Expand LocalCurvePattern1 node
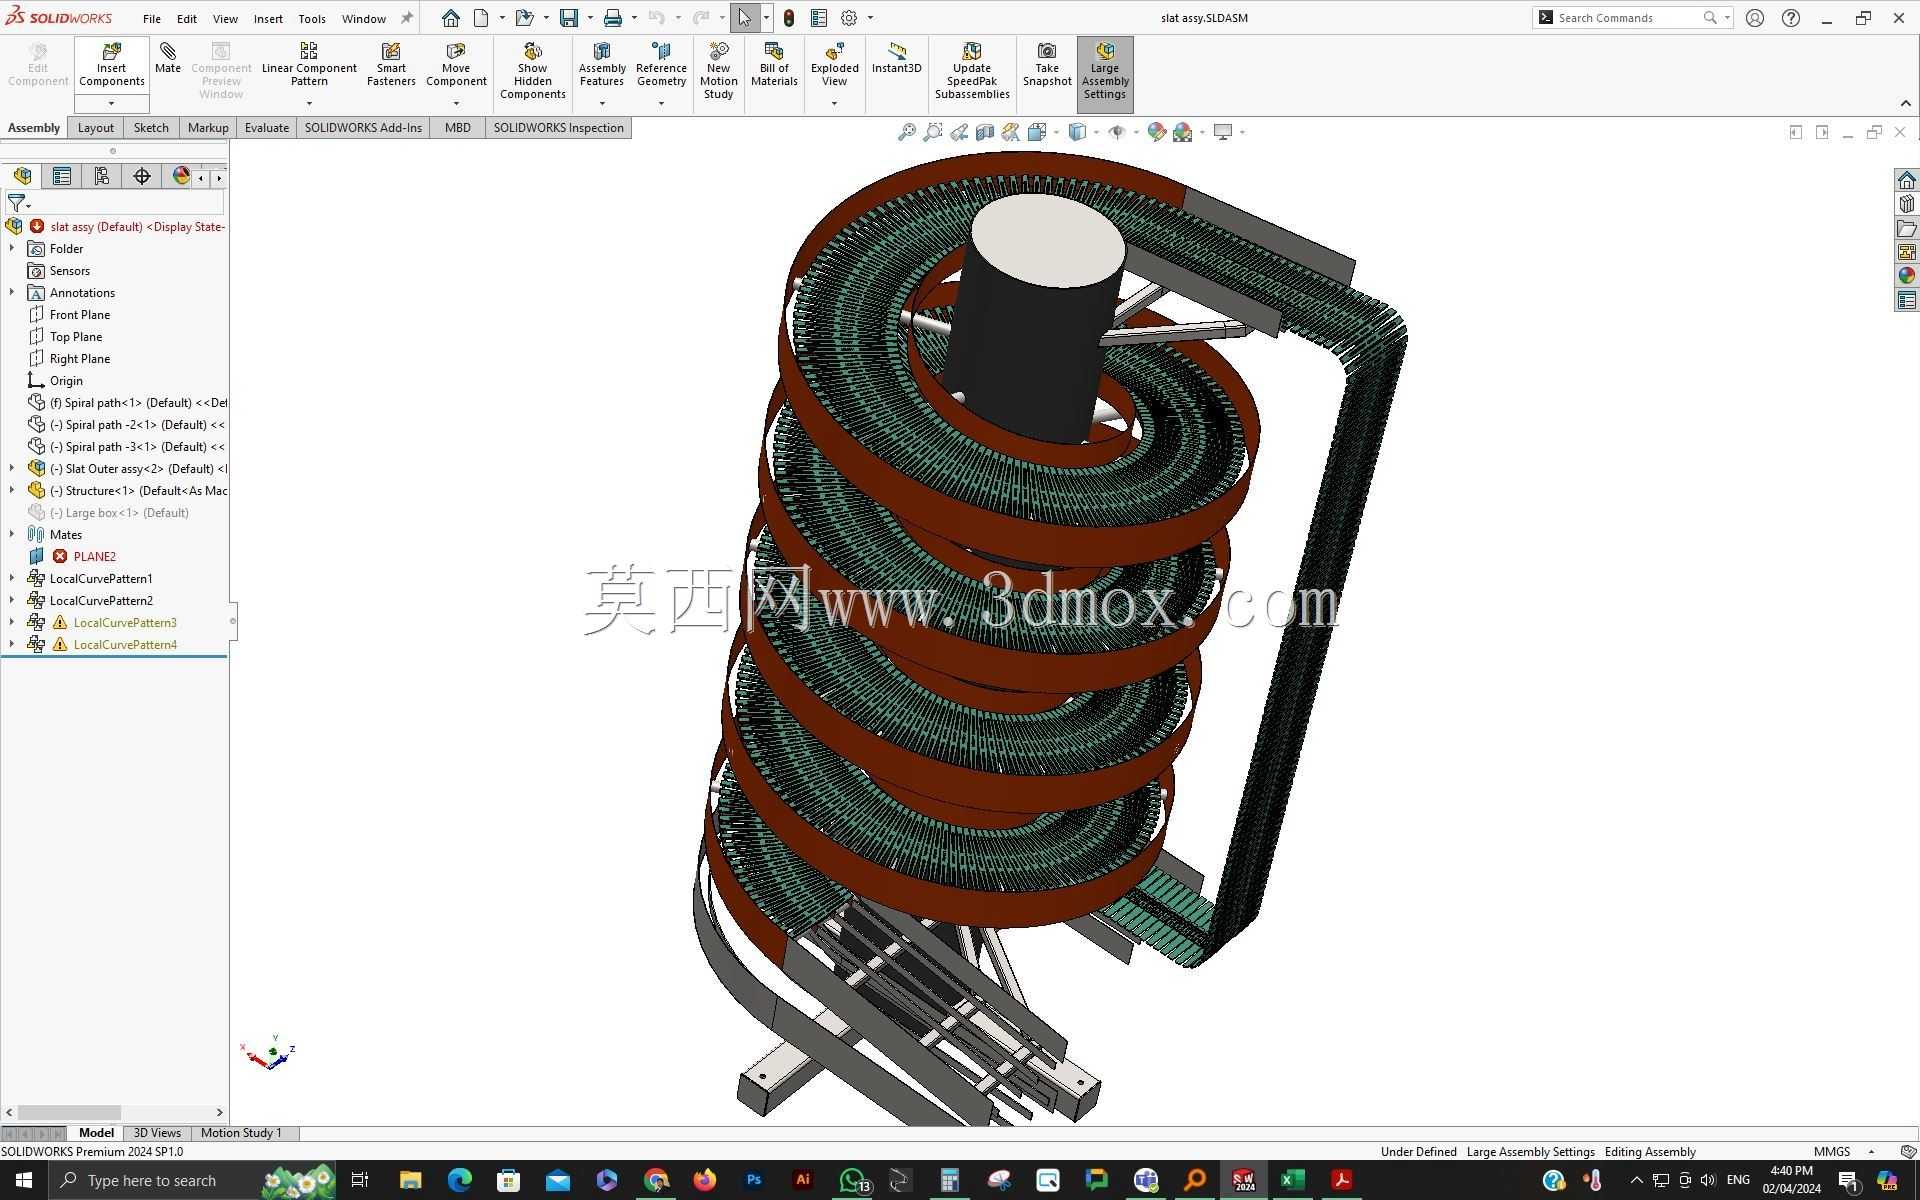Image resolution: width=1920 pixels, height=1200 pixels. pos(12,578)
